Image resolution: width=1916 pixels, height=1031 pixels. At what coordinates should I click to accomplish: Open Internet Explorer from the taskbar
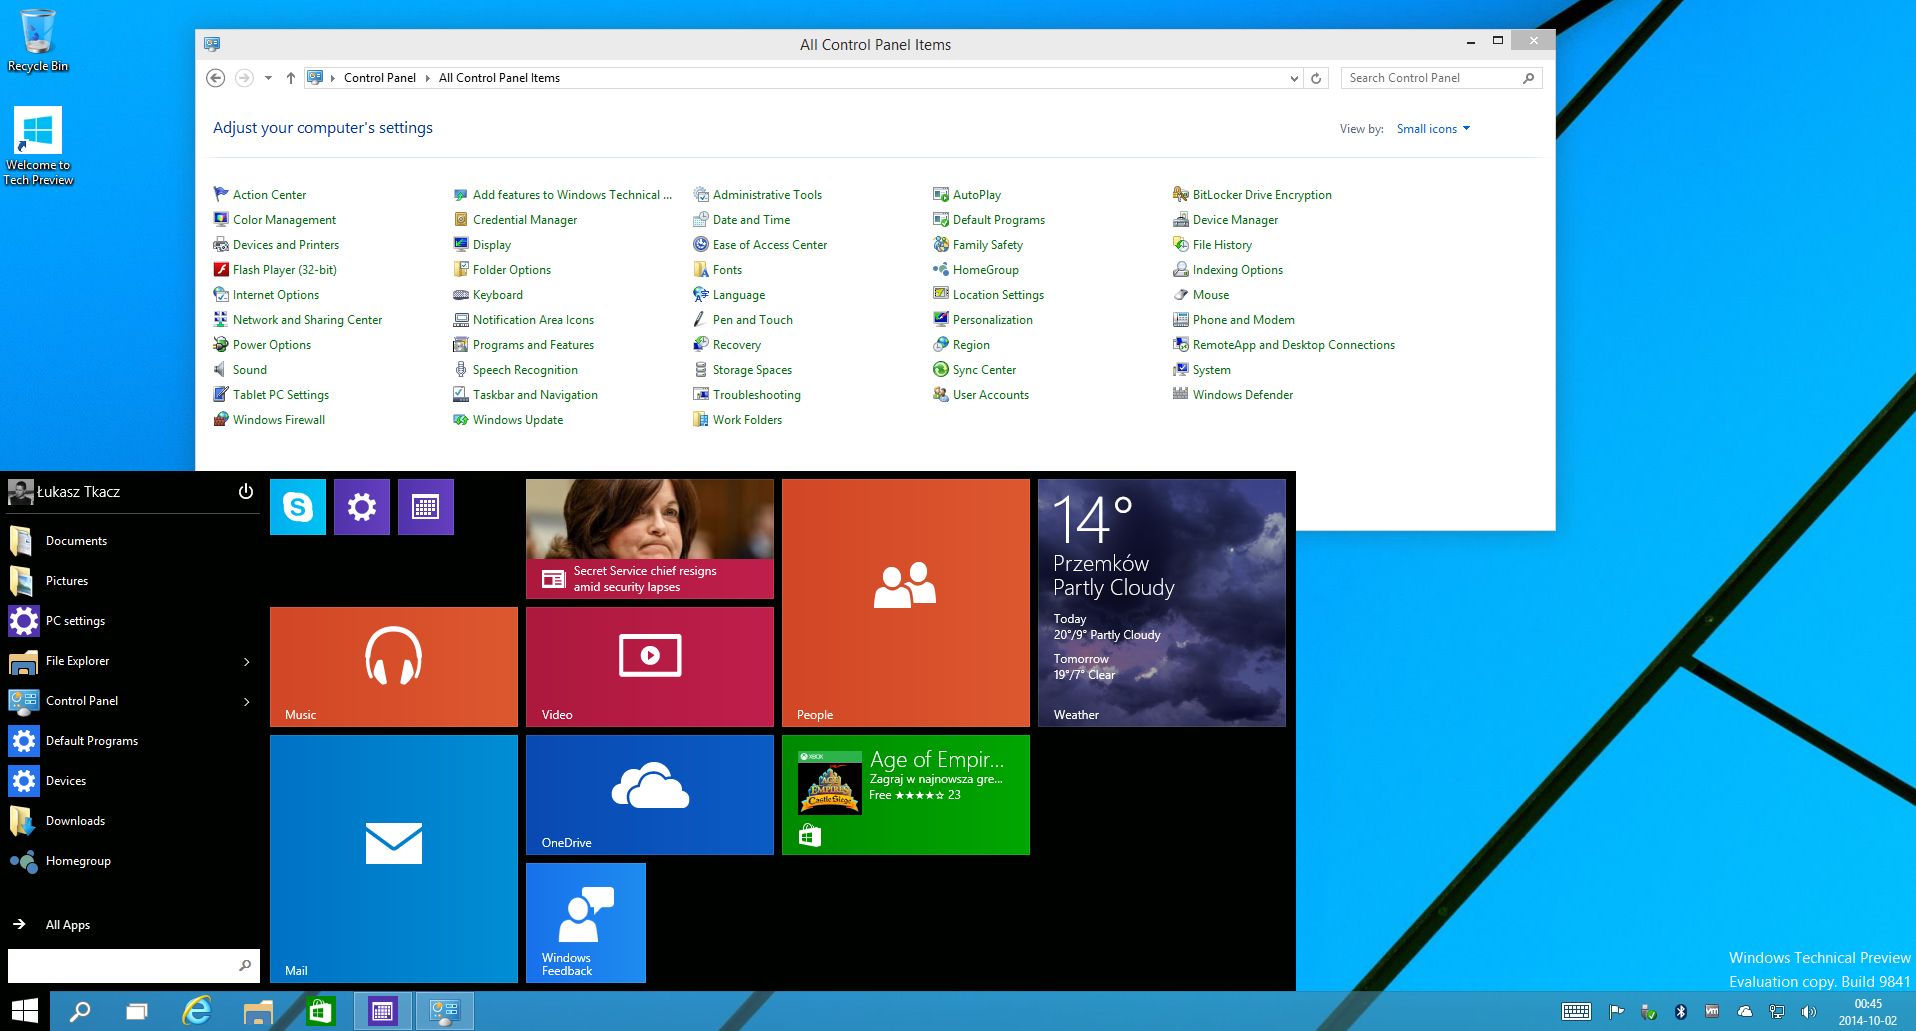[197, 1011]
